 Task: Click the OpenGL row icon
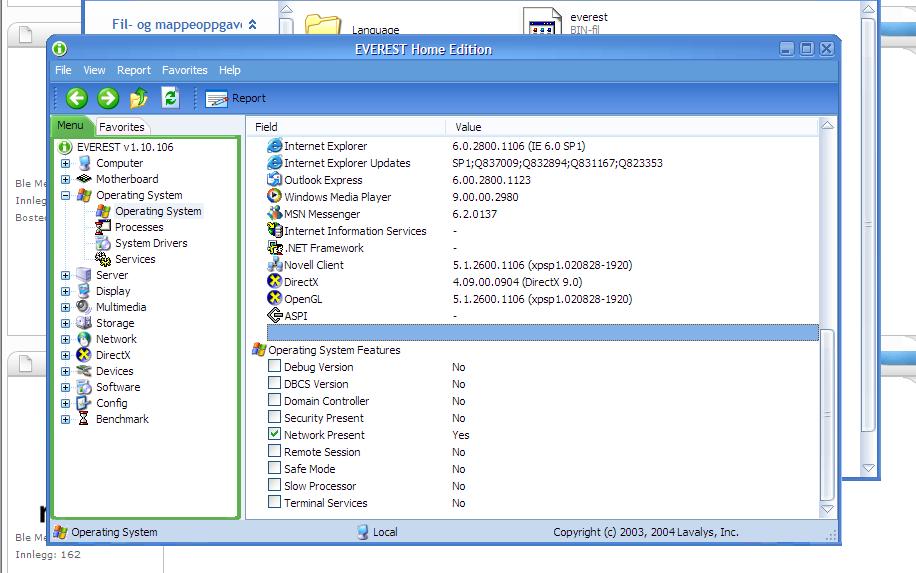274,298
